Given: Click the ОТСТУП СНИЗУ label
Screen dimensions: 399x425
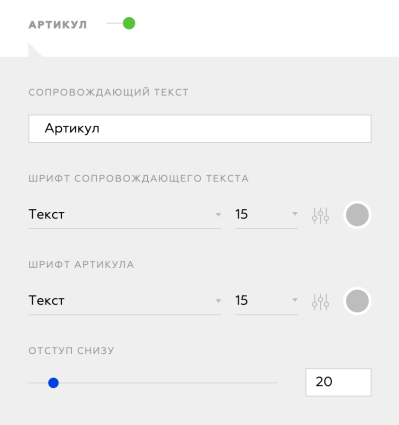Looking at the screenshot, I should [x=71, y=351].
